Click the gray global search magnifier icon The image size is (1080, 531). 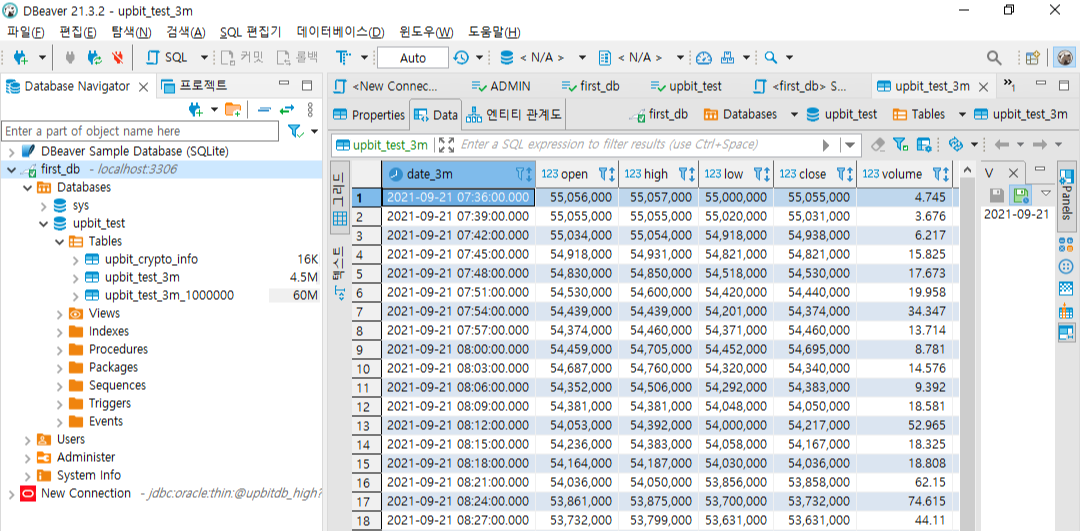pos(995,58)
